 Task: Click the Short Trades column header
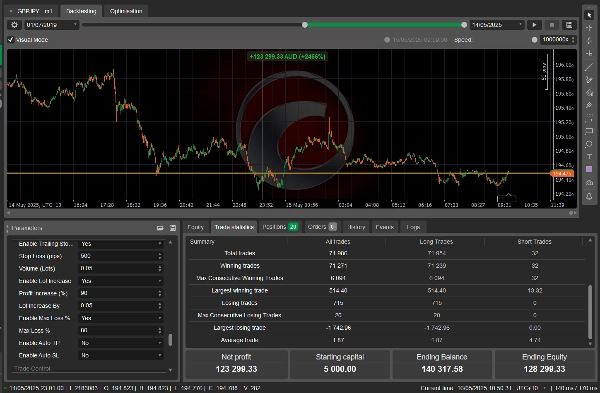[534, 241]
